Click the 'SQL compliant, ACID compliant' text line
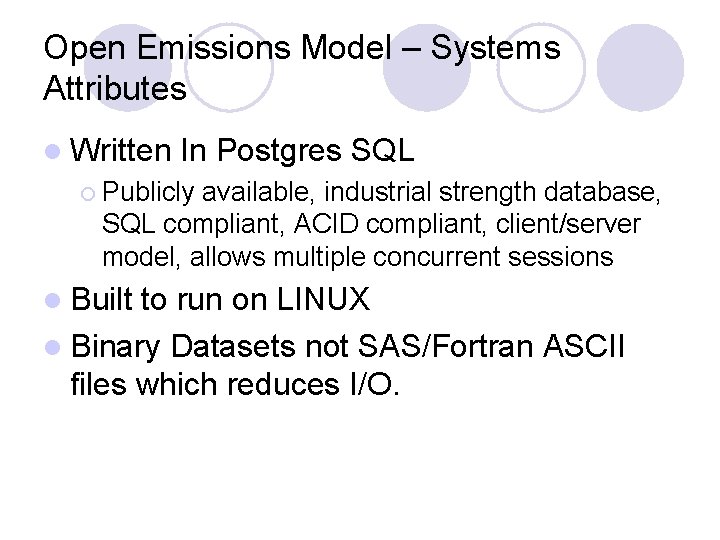The height and width of the screenshot is (540, 720). 370,224
